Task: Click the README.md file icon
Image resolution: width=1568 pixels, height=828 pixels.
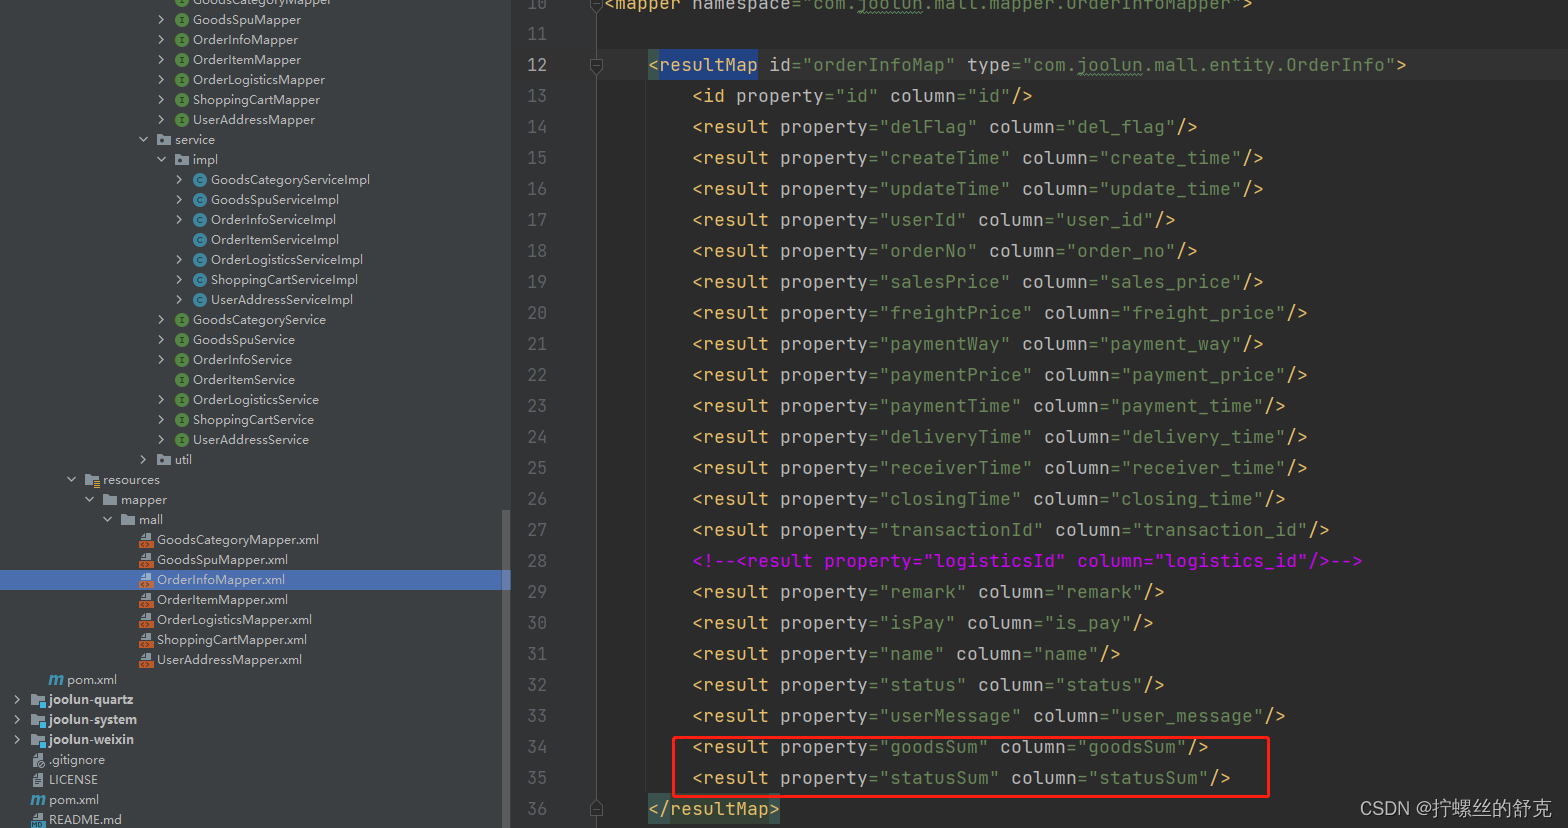Action: click(x=38, y=820)
